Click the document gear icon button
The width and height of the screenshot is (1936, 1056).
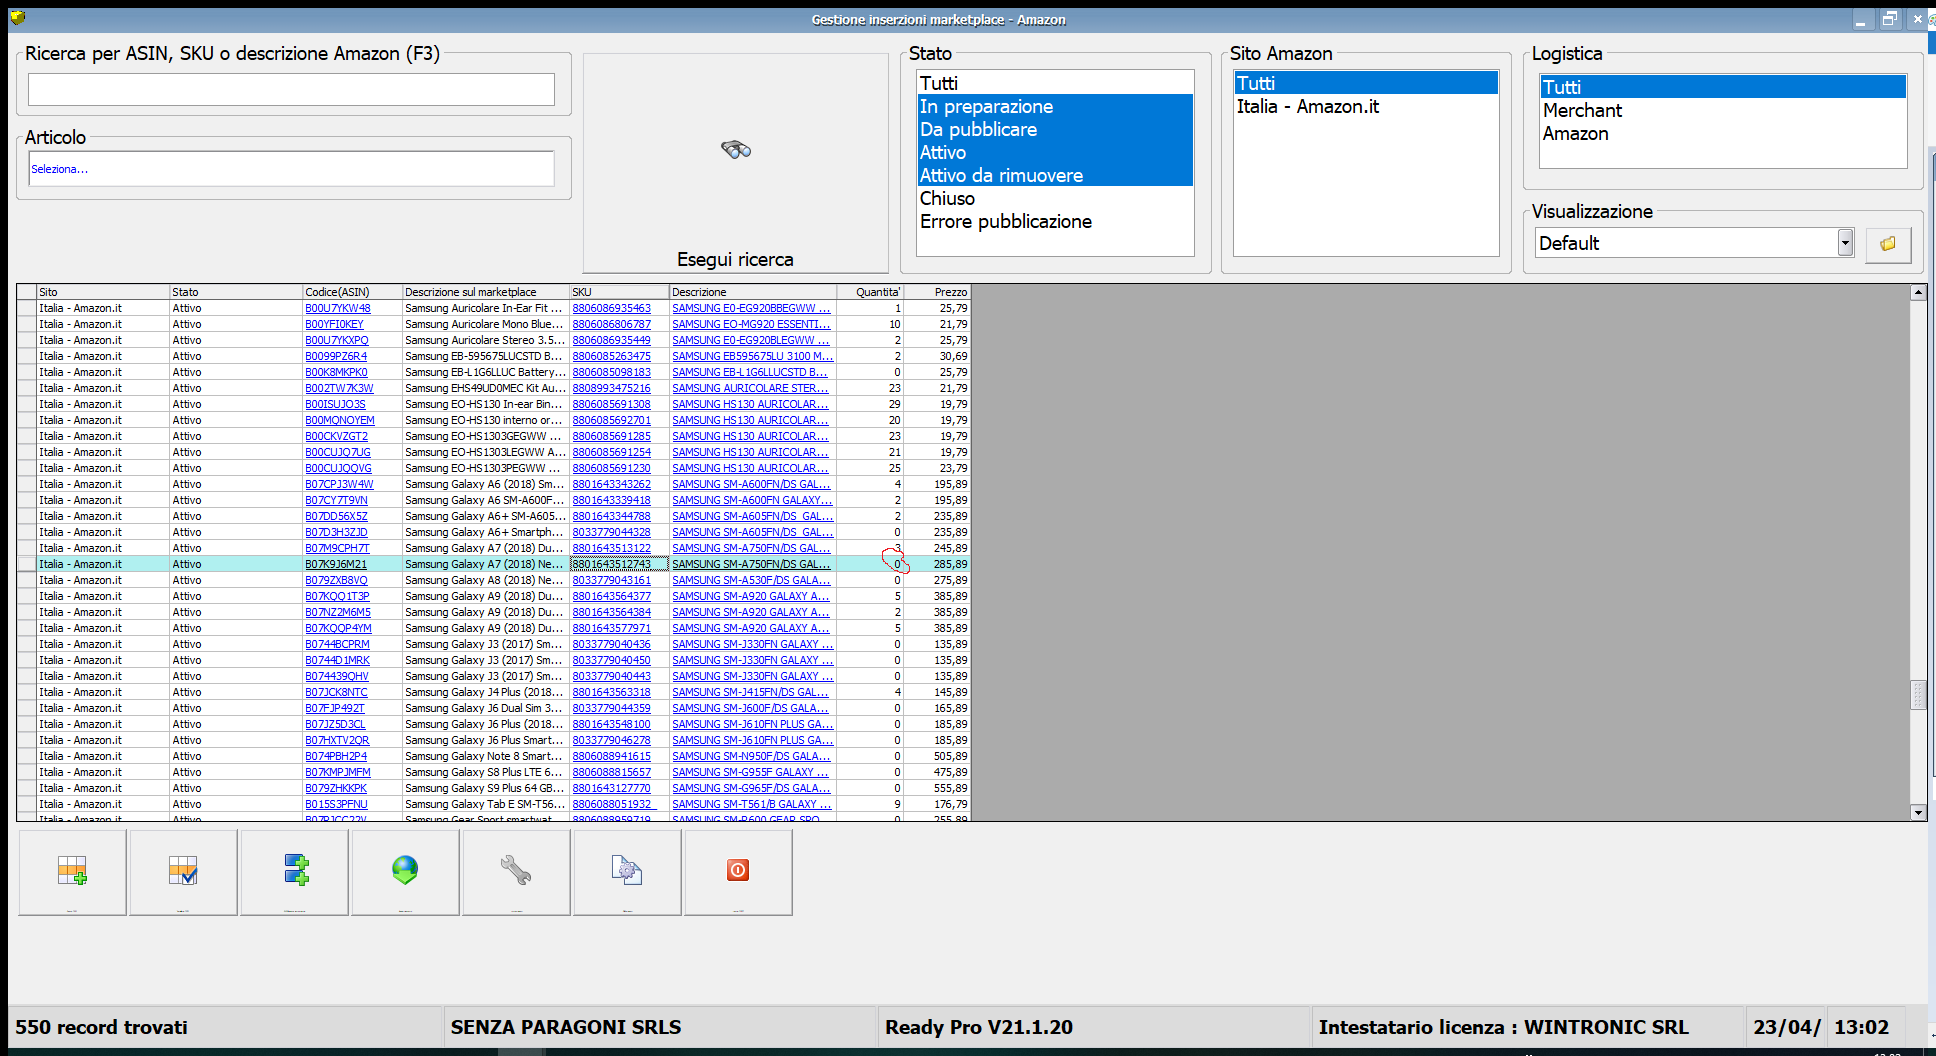(x=627, y=872)
